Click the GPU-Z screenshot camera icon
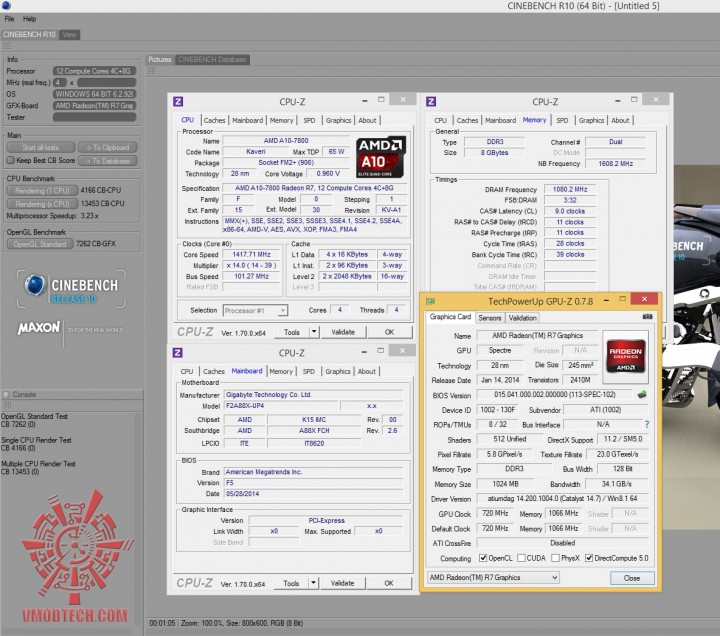Screen dimensions: 720x636 tap(647, 317)
